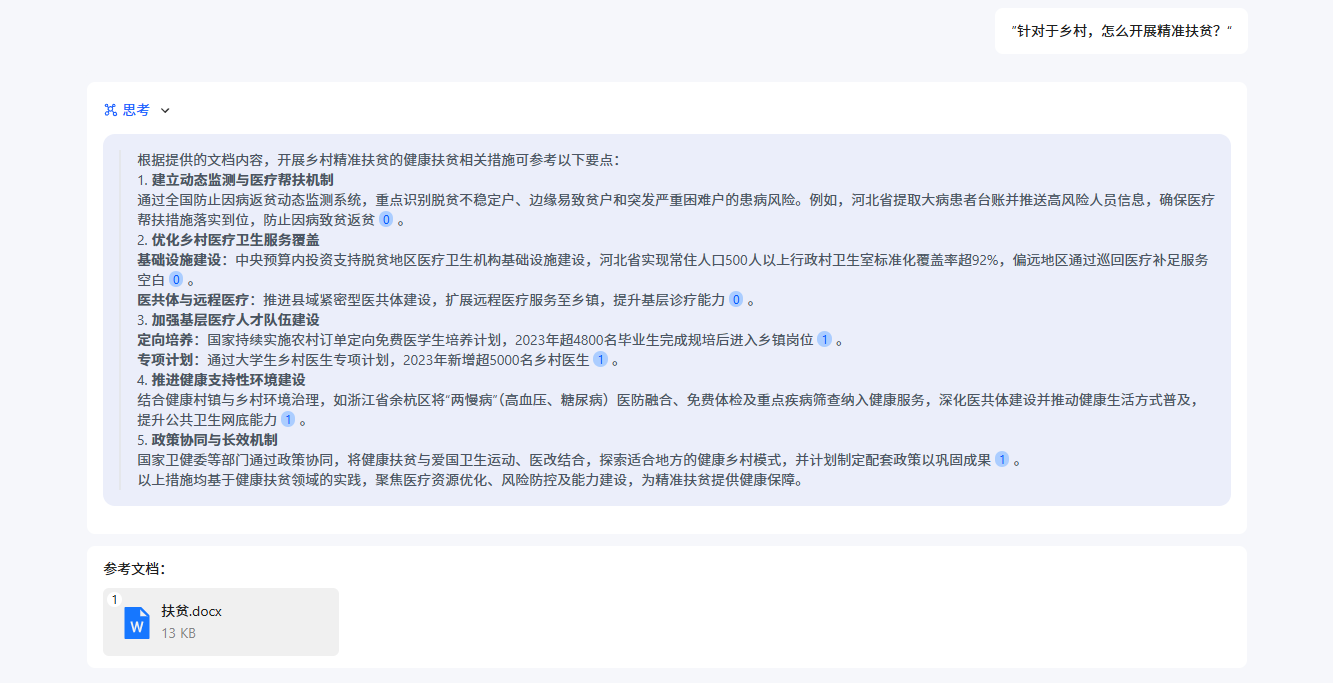Open the 扶贫.docx file name link
The height and width of the screenshot is (683, 1333).
click(191, 611)
